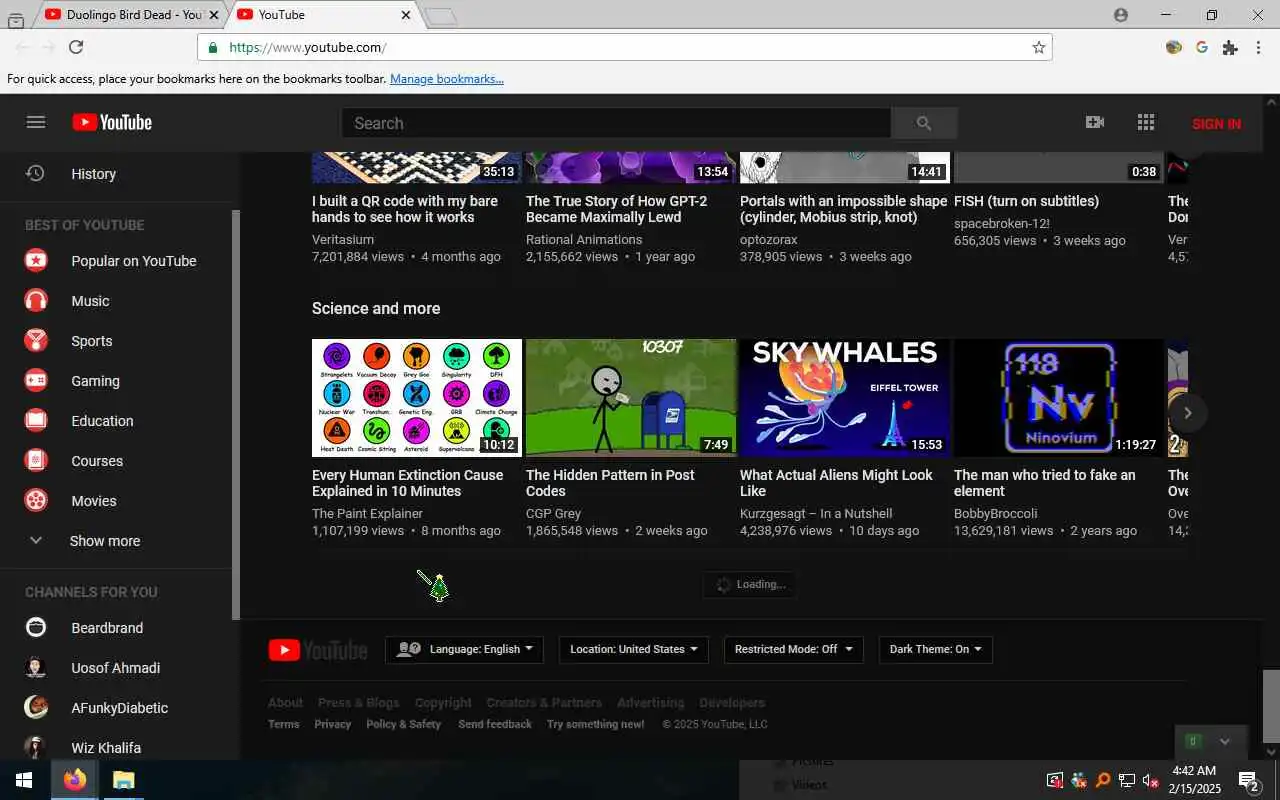Click the search magnifier button

[x=924, y=123]
